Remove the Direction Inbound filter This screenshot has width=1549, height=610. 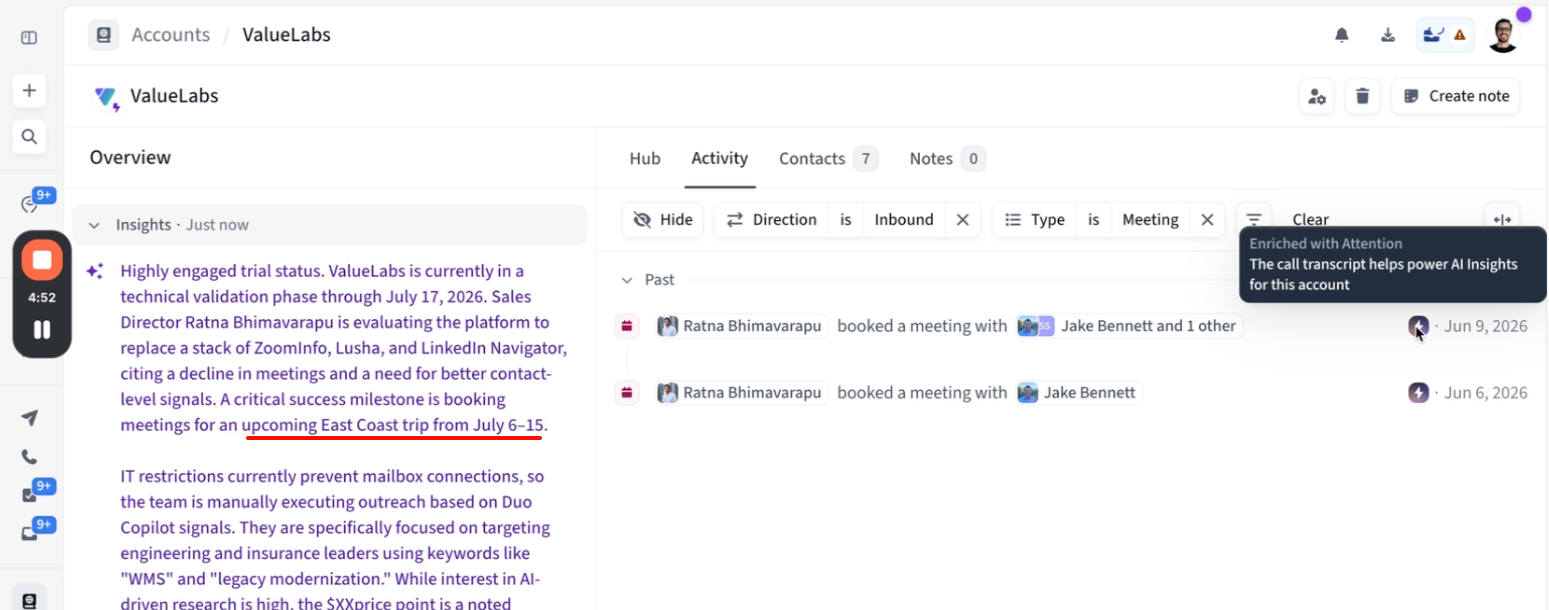tap(962, 220)
